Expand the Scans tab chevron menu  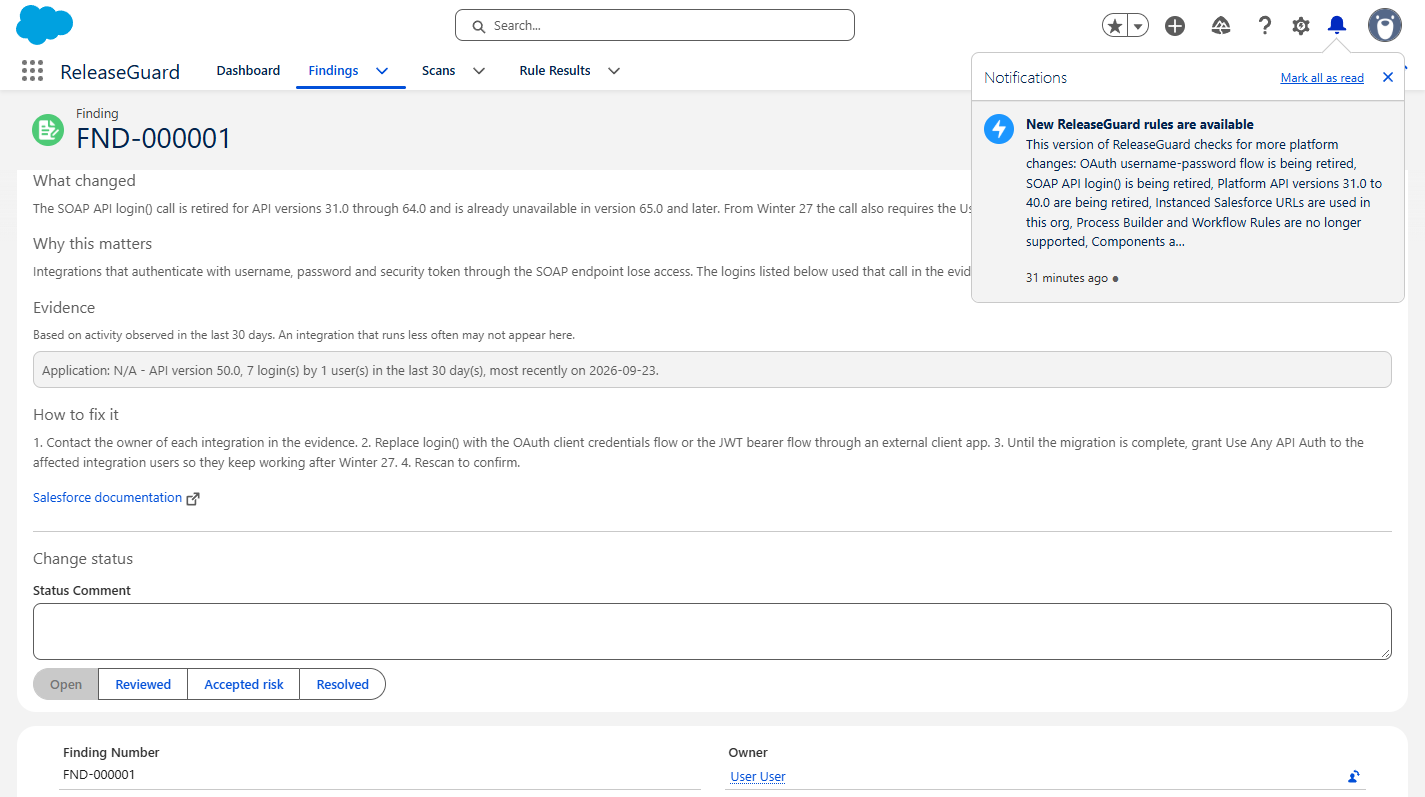click(x=479, y=71)
